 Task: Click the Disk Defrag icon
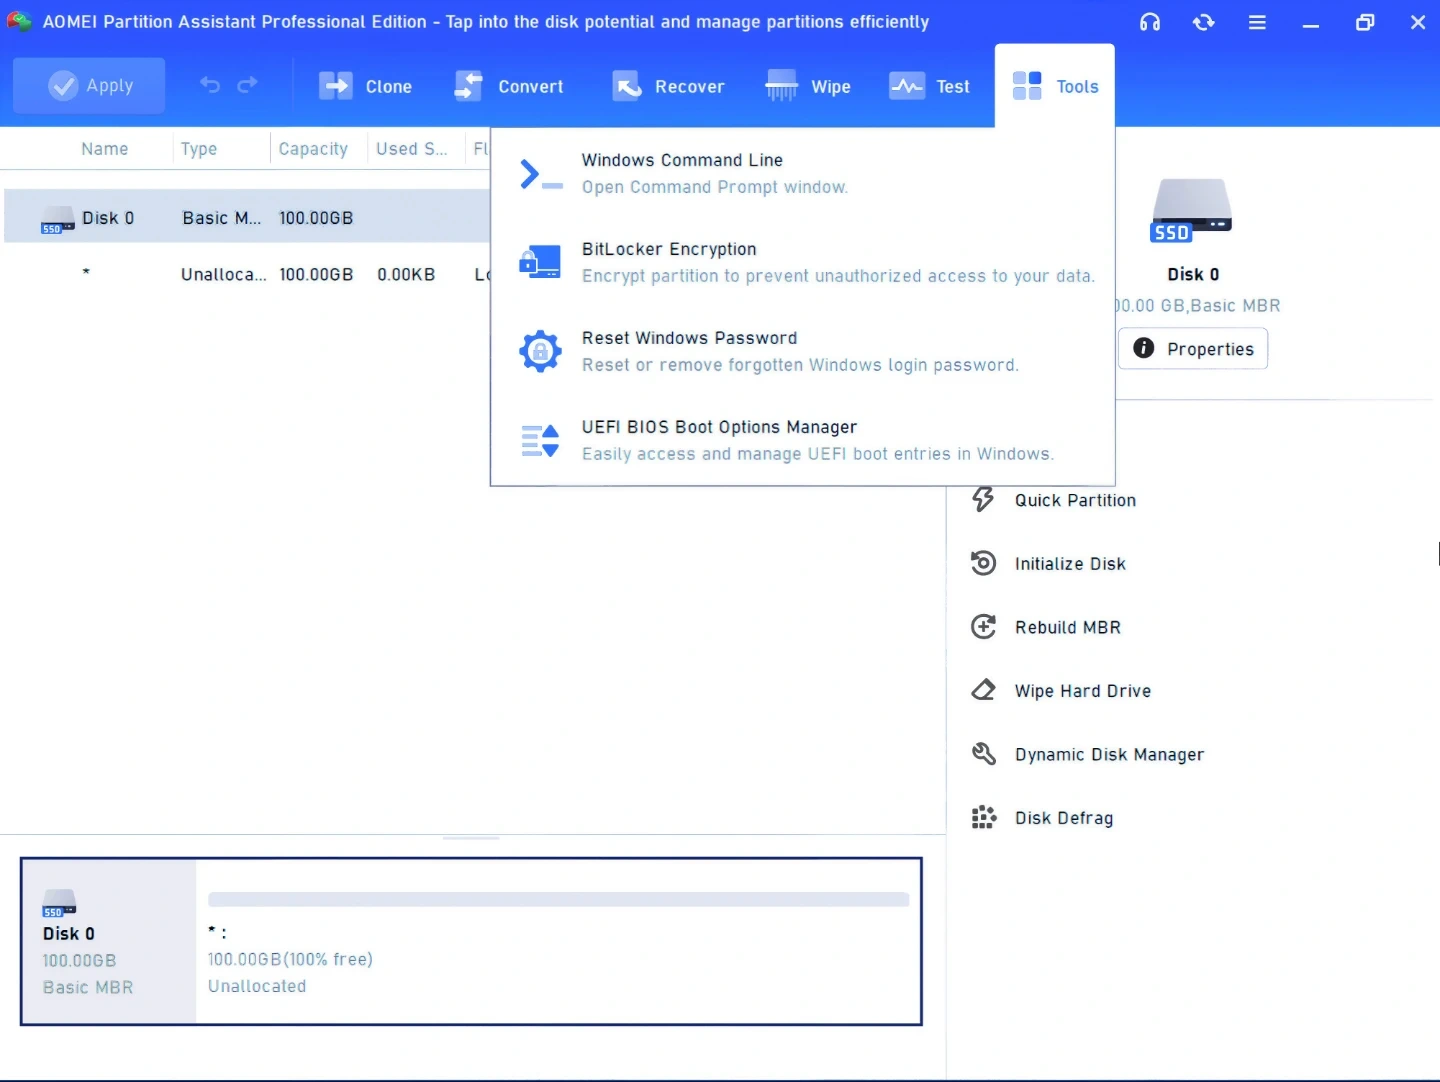(983, 818)
